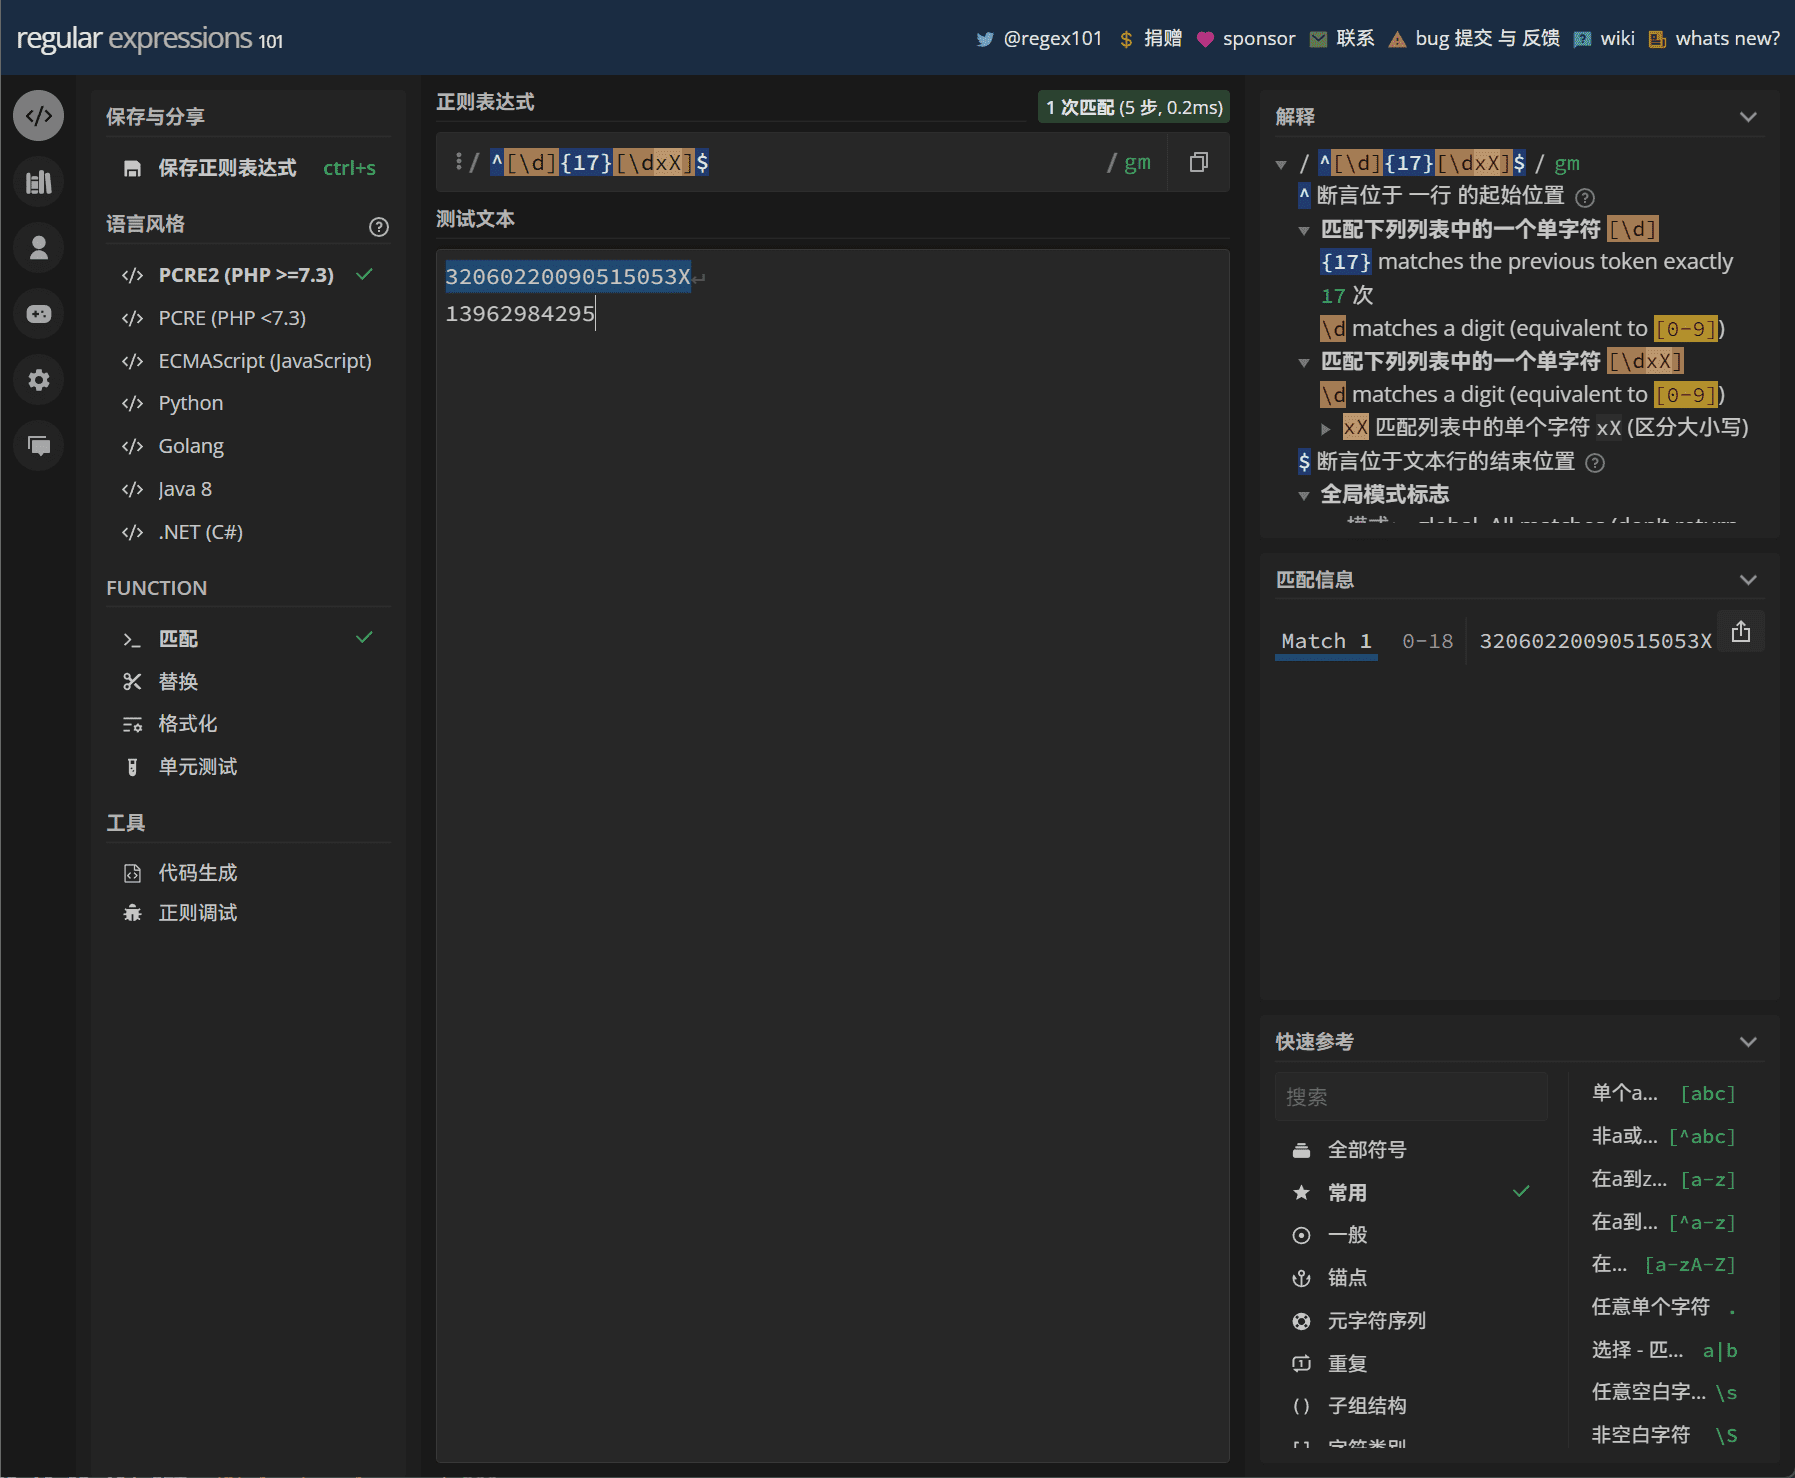The height and width of the screenshot is (1478, 1795).
Task: Copy regex to clipboard icon
Action: [x=1198, y=163]
